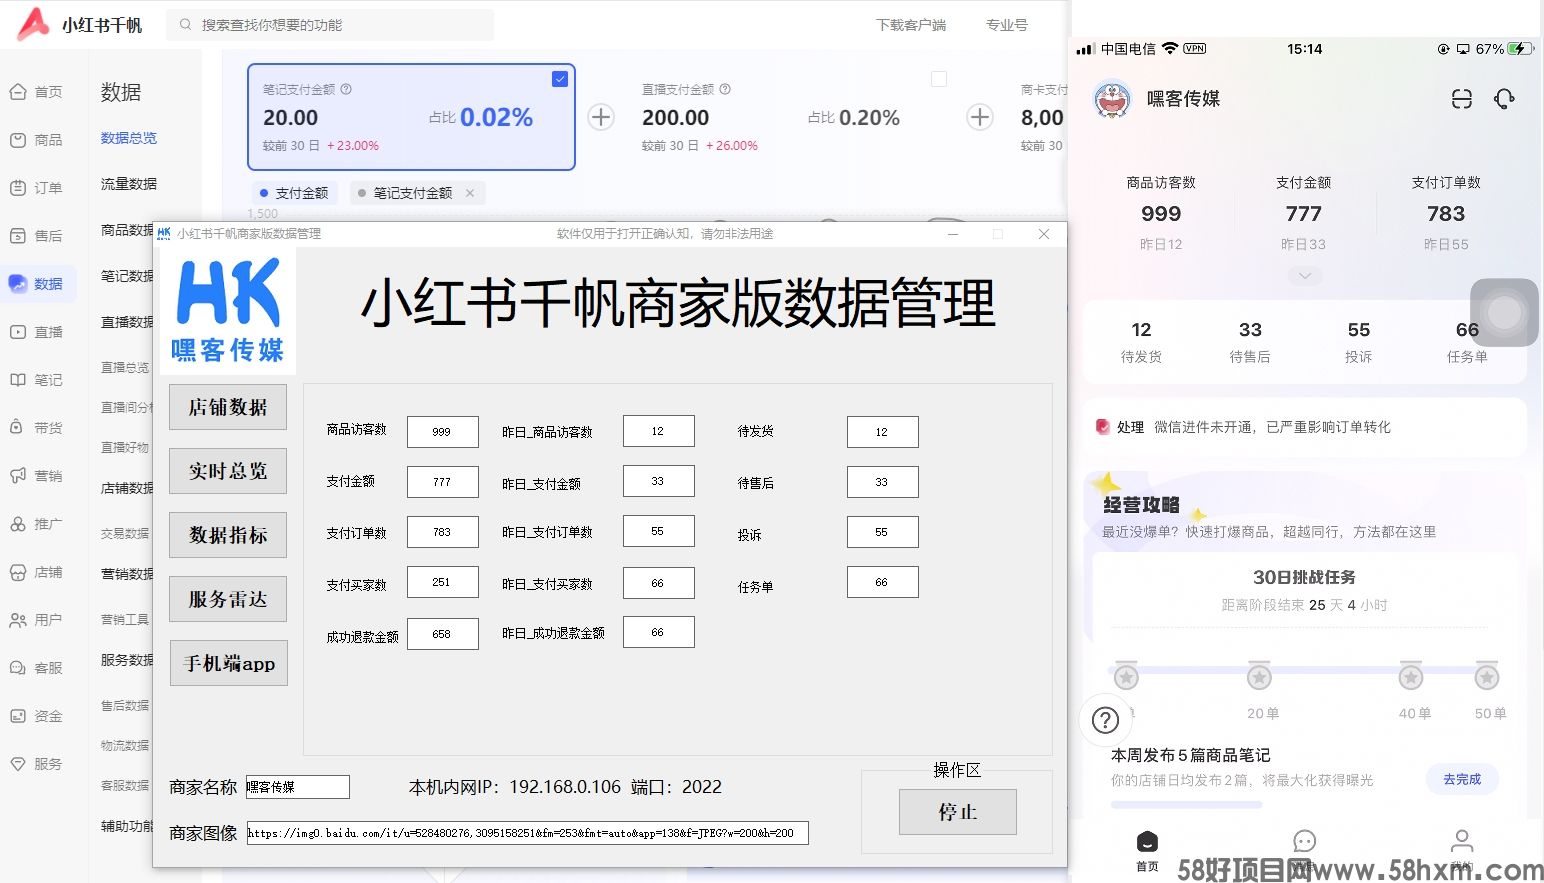The width and height of the screenshot is (1544, 883).
Task: Remove the 笔记支付金额 legend chip
Action: click(470, 193)
